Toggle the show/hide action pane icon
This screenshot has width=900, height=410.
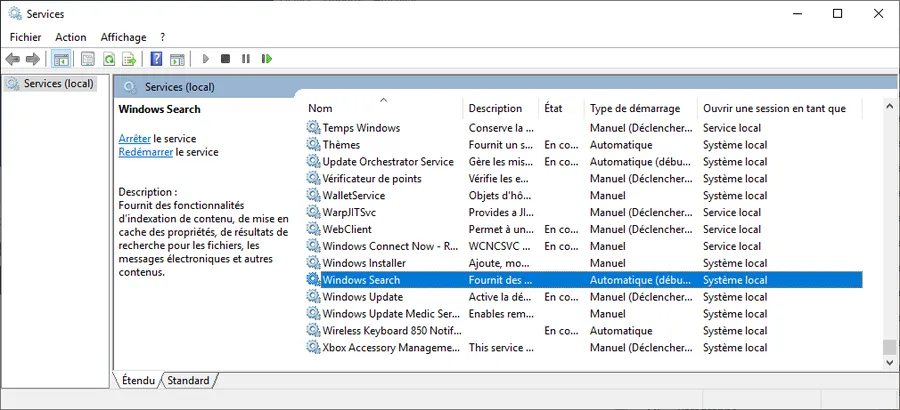coord(177,59)
